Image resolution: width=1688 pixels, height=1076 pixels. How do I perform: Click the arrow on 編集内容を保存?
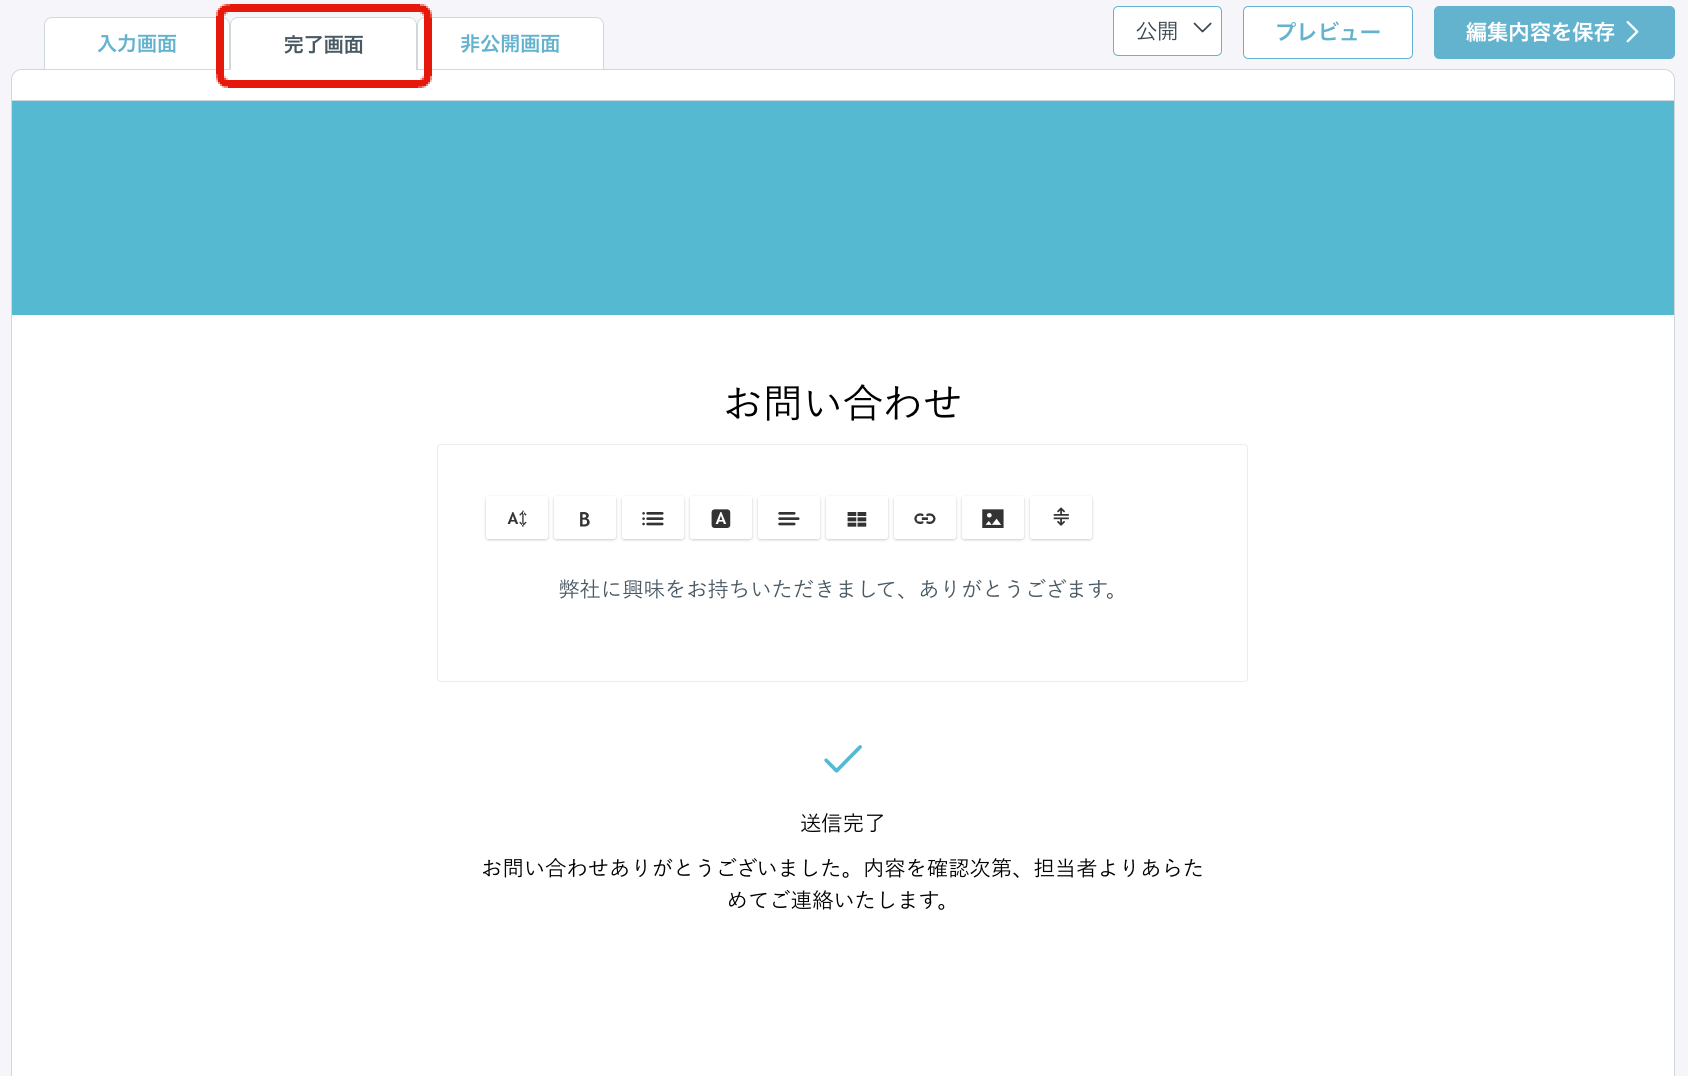pos(1634,32)
